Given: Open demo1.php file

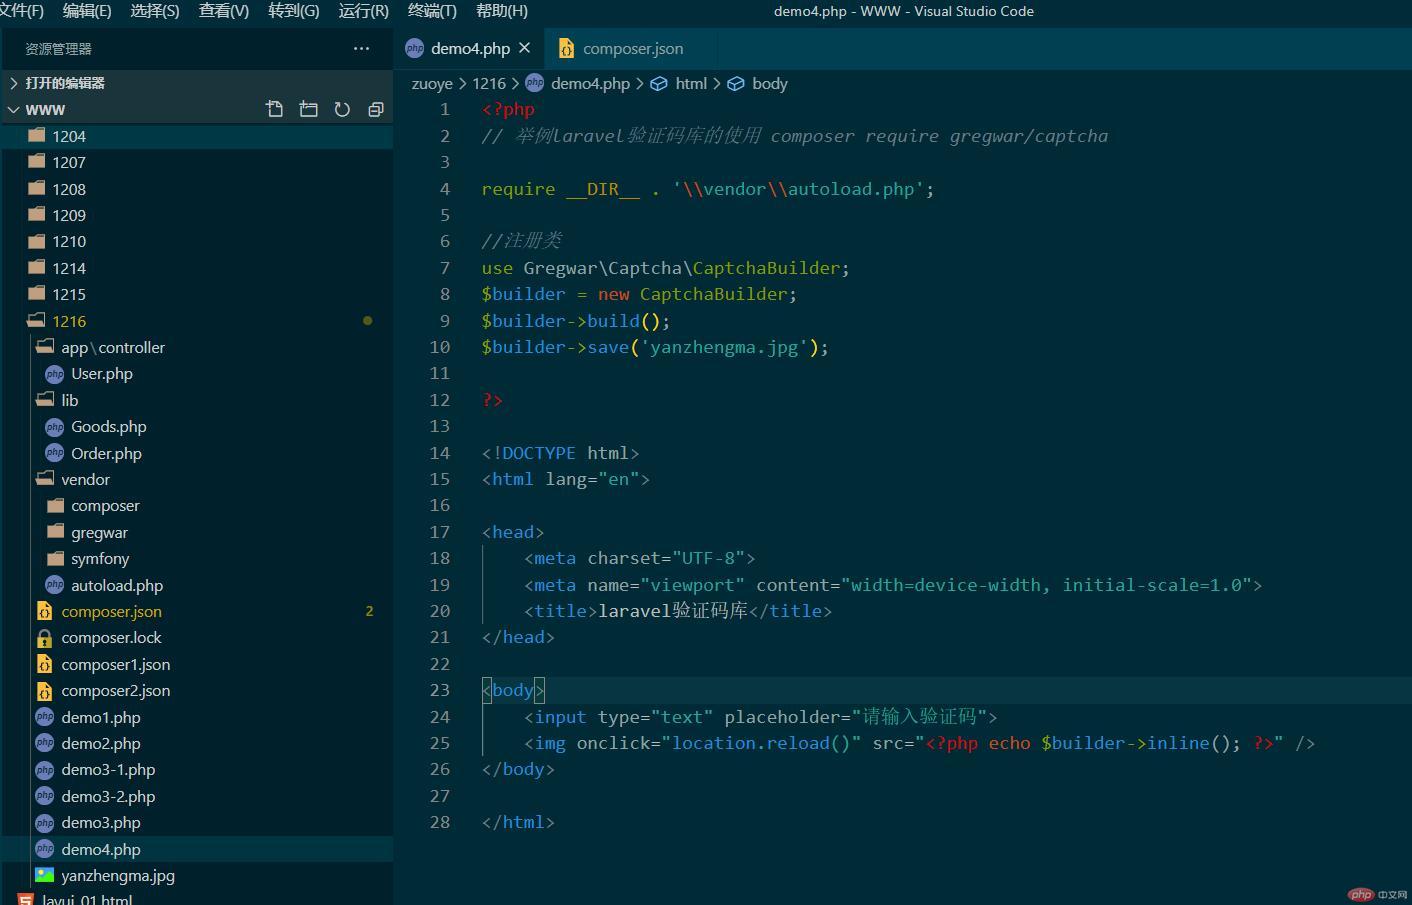Looking at the screenshot, I should click(196, 717).
